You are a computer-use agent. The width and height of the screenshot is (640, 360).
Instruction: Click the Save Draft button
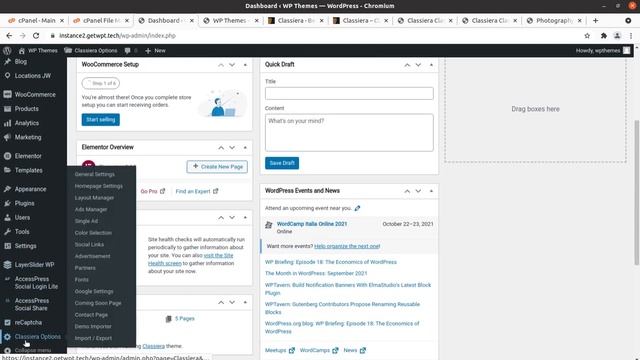282,163
